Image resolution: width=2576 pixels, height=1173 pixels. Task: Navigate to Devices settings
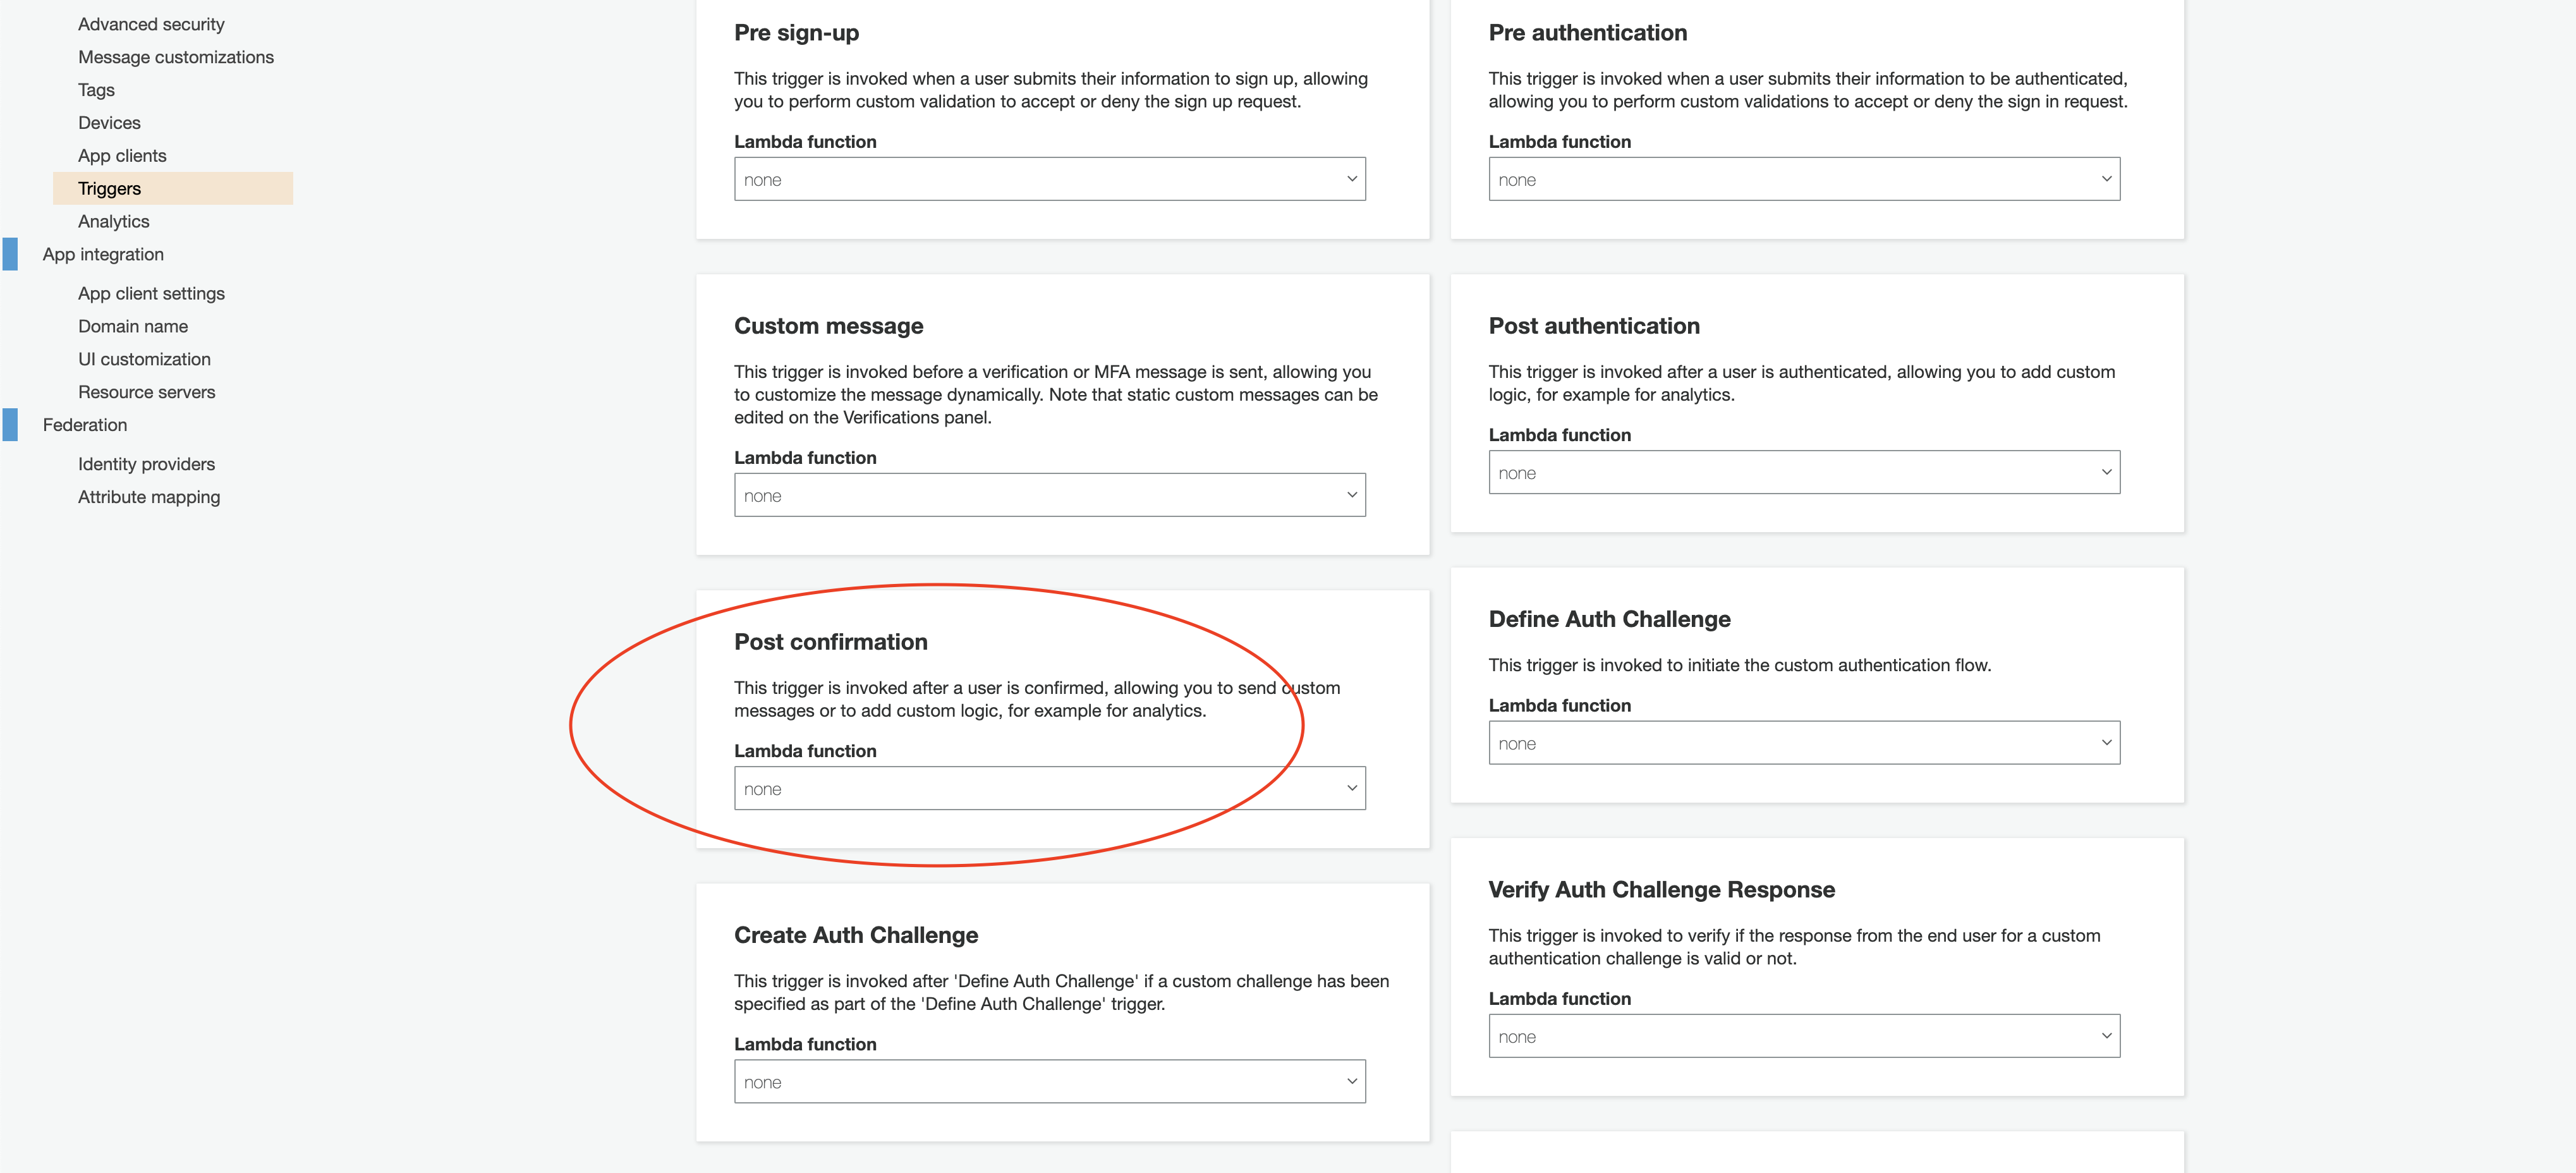pos(109,123)
